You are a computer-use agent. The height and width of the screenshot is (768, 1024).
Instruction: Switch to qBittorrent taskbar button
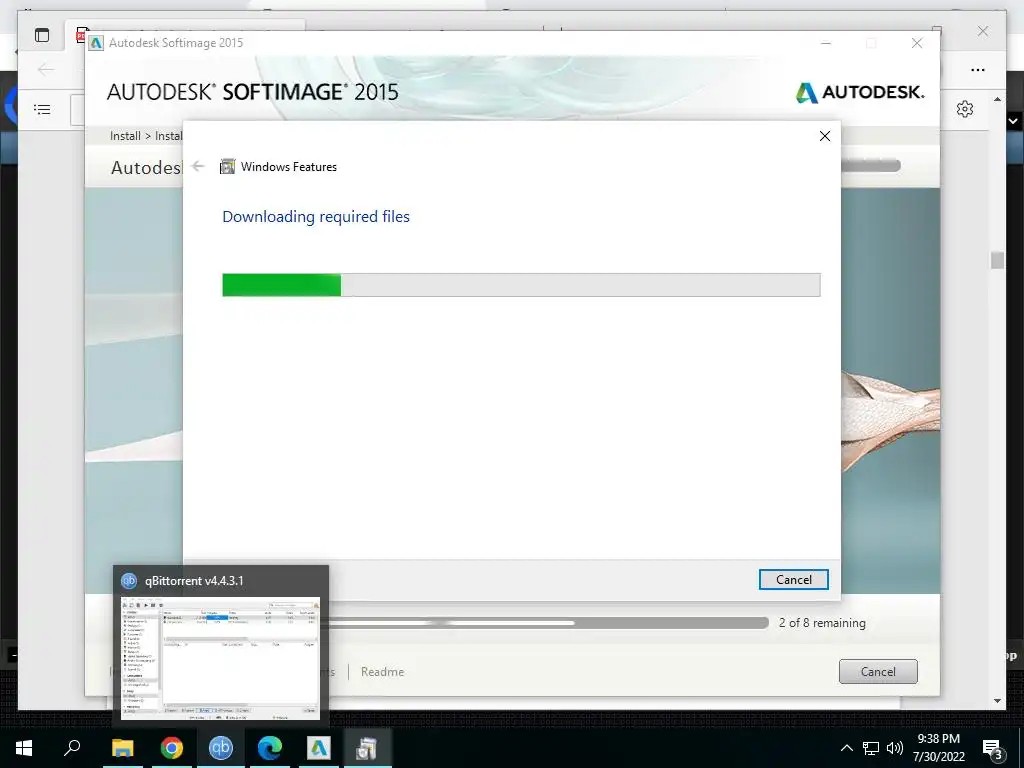(221, 748)
